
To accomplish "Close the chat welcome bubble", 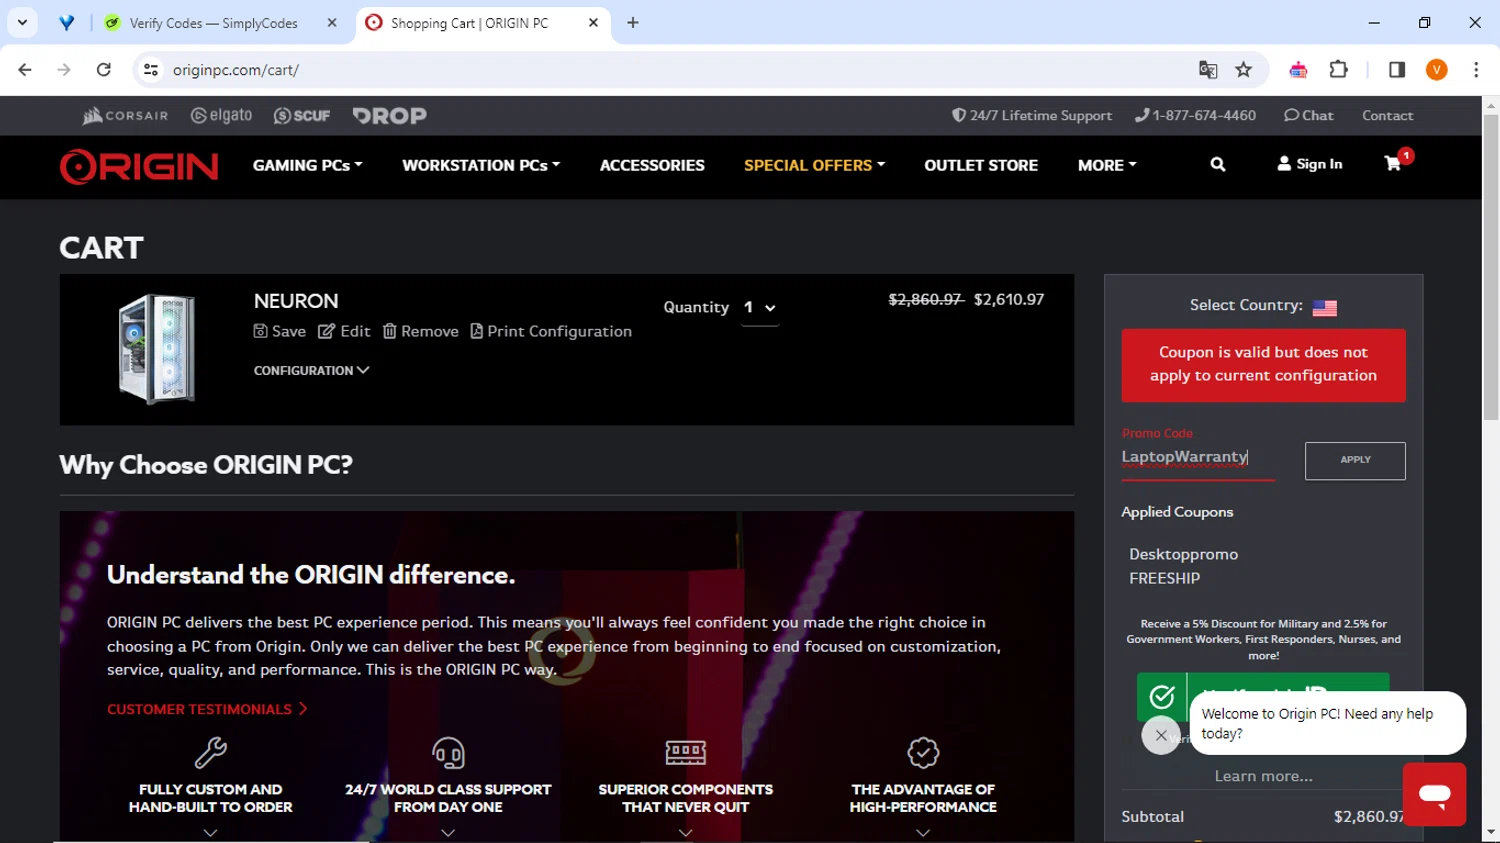I will click(x=1160, y=735).
